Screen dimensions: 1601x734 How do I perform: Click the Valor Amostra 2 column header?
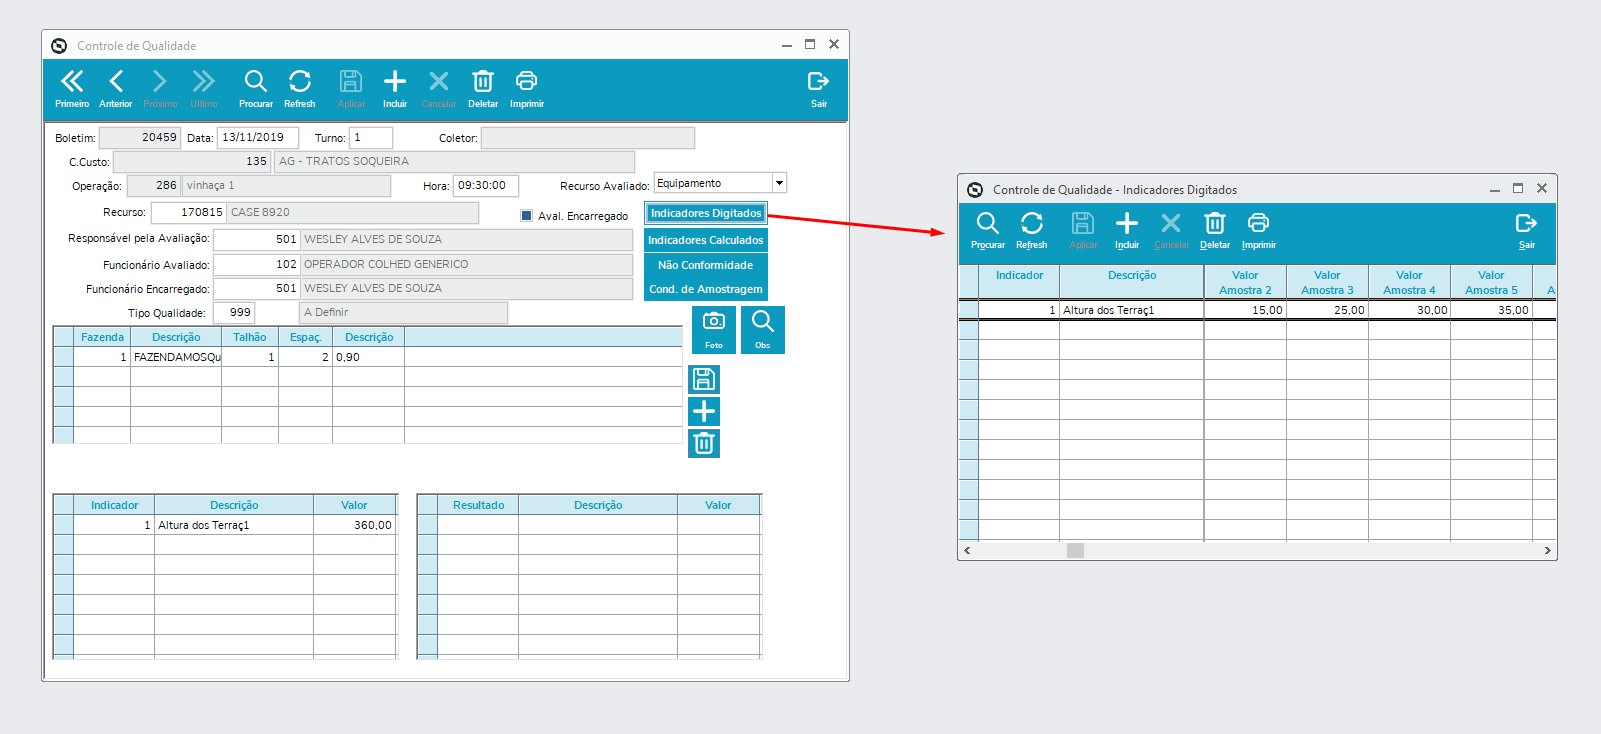coord(1245,282)
